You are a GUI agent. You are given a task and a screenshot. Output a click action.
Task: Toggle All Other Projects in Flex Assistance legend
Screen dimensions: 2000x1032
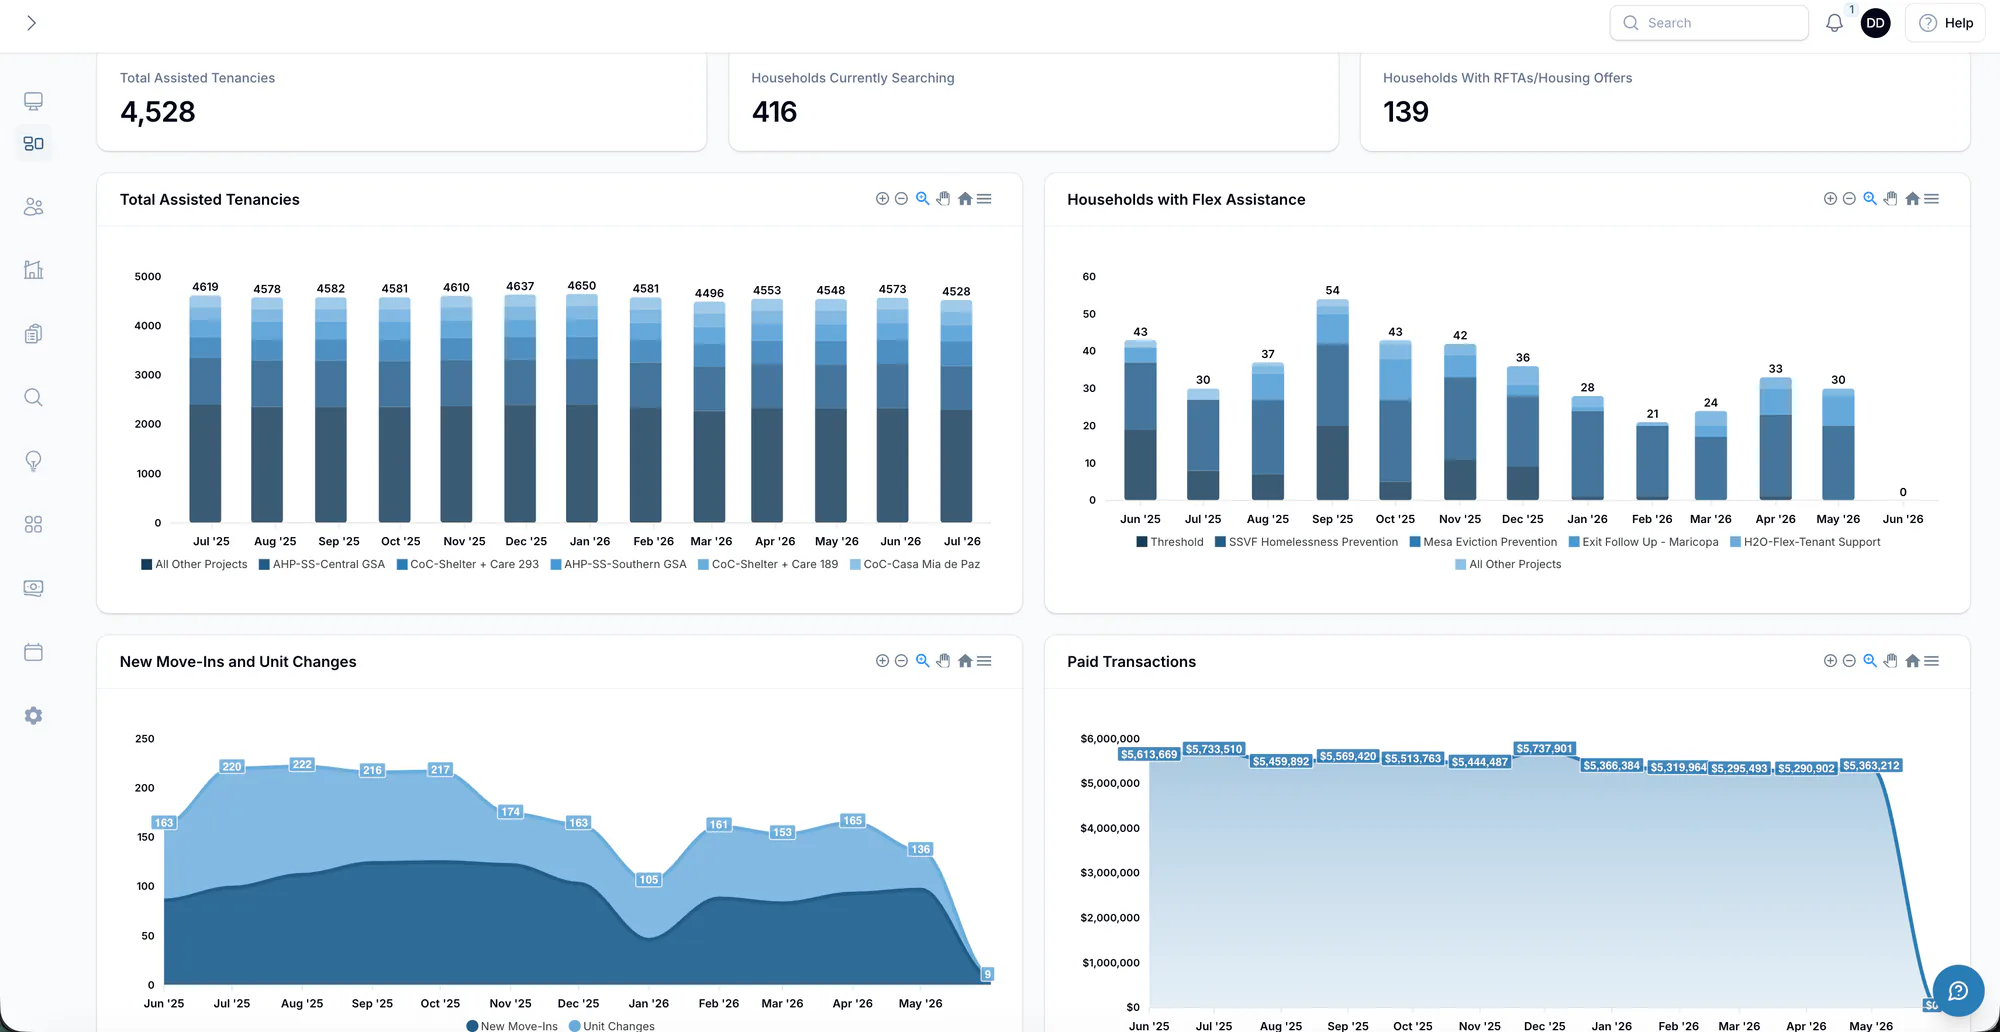coord(1508,564)
